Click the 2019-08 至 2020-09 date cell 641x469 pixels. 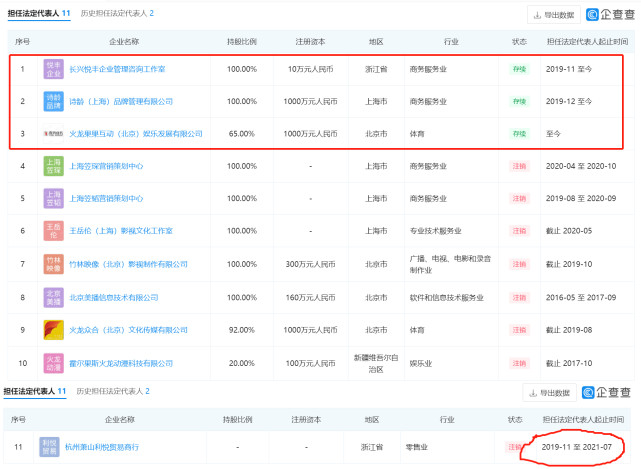581,198
